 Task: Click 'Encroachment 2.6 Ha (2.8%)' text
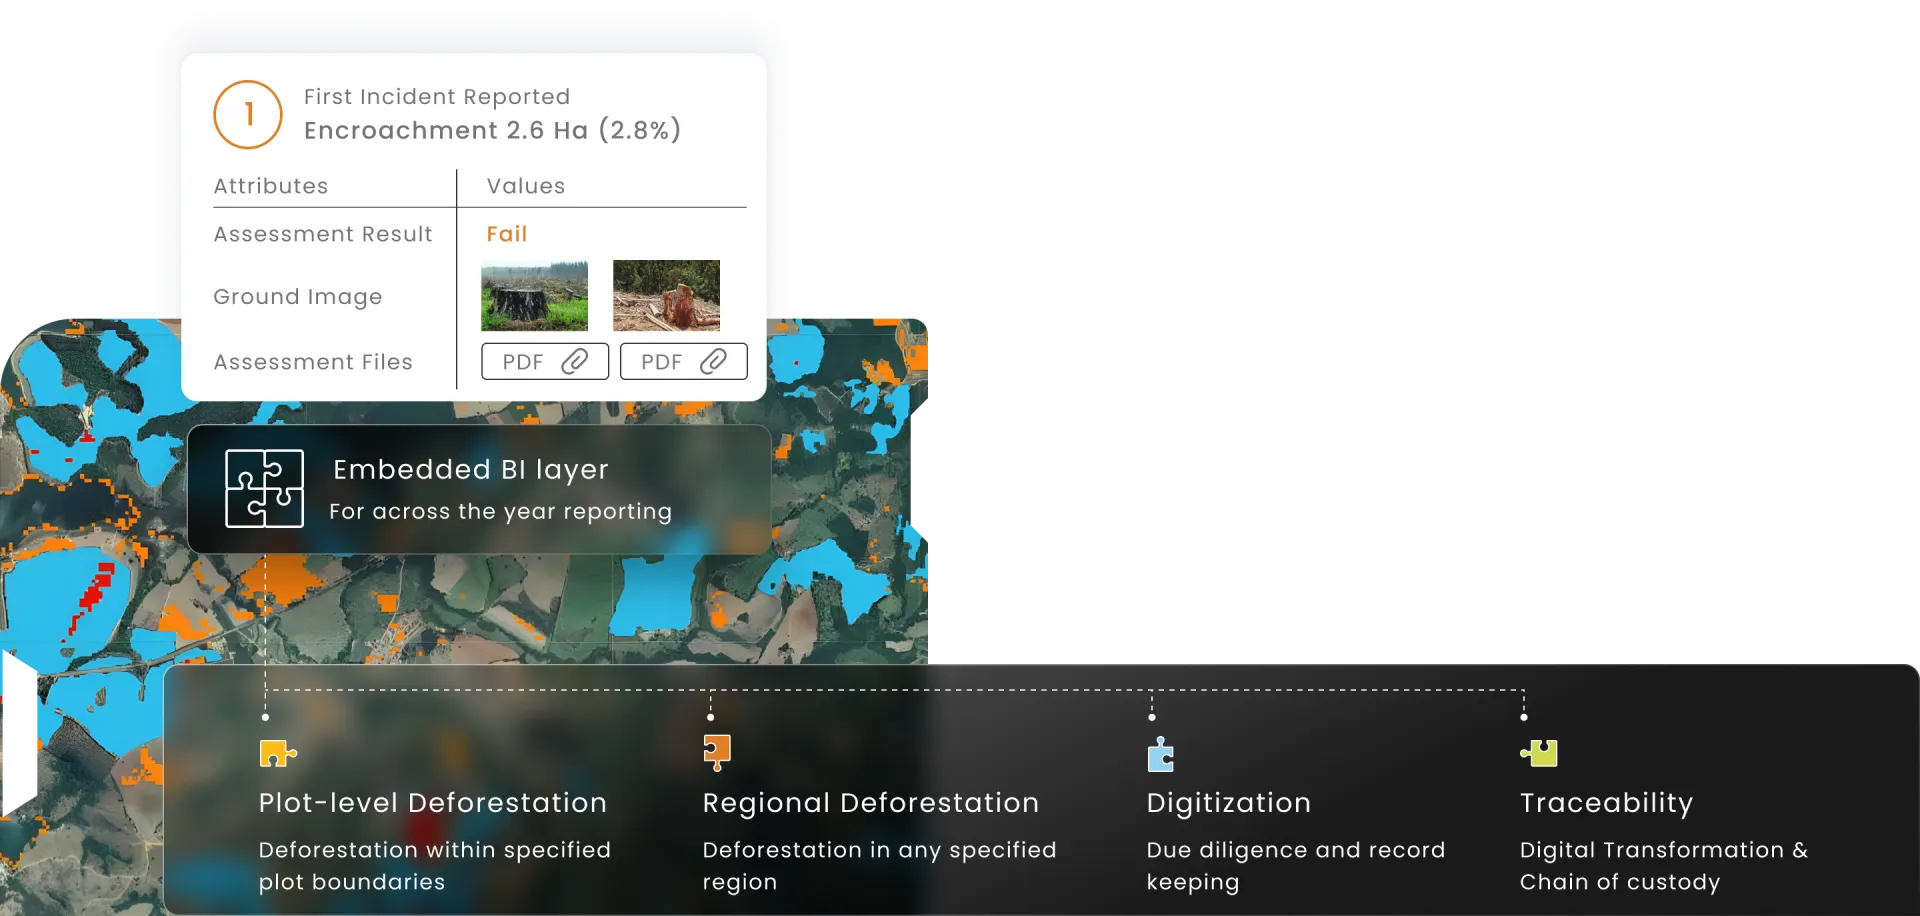click(x=493, y=130)
